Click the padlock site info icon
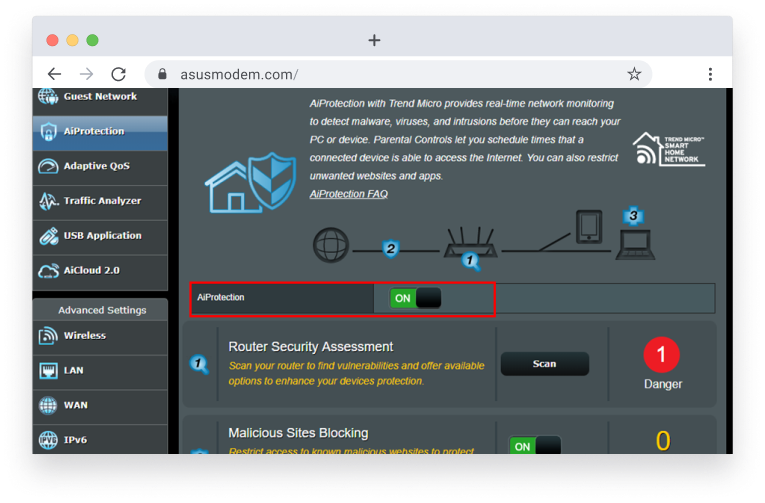Screen dimensions: 765x503 (162, 74)
